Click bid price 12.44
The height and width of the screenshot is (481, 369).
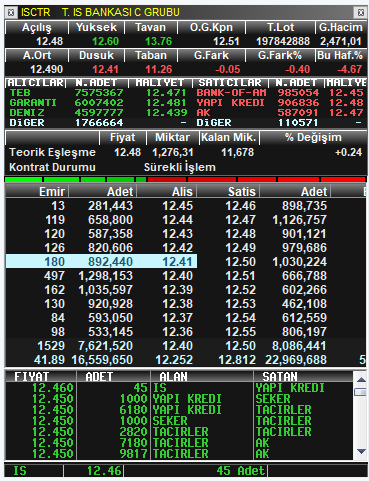[177, 220]
